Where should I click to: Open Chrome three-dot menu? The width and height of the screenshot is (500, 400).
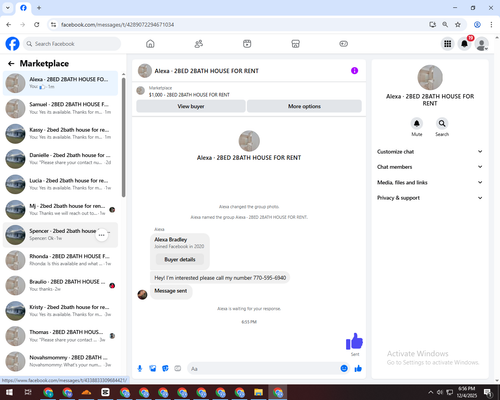pos(491,25)
